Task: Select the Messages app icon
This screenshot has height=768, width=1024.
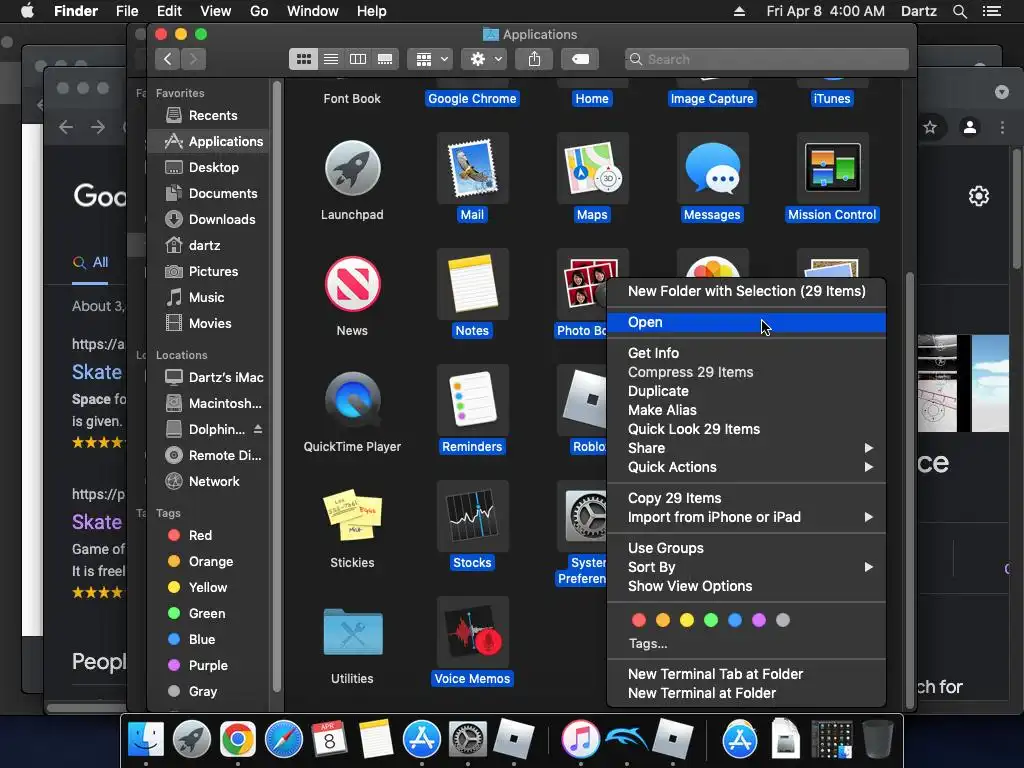Action: click(712, 168)
